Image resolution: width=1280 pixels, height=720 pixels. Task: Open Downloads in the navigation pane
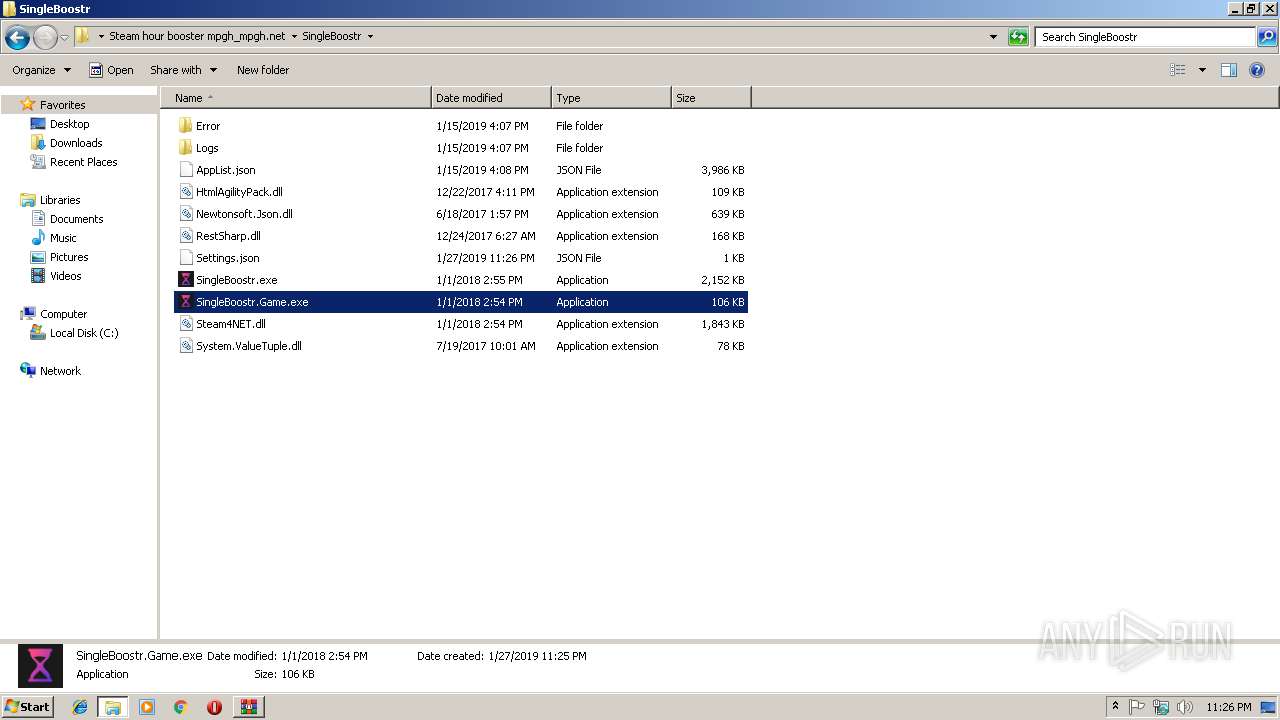coord(76,143)
